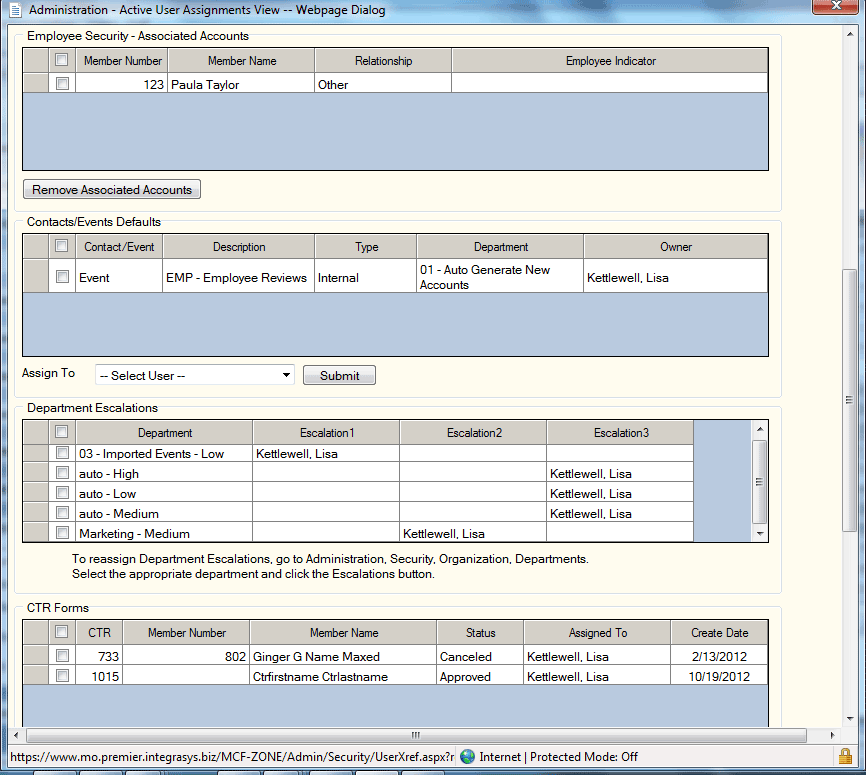
Task: Click the Escalation3 column header
Action: pos(620,433)
